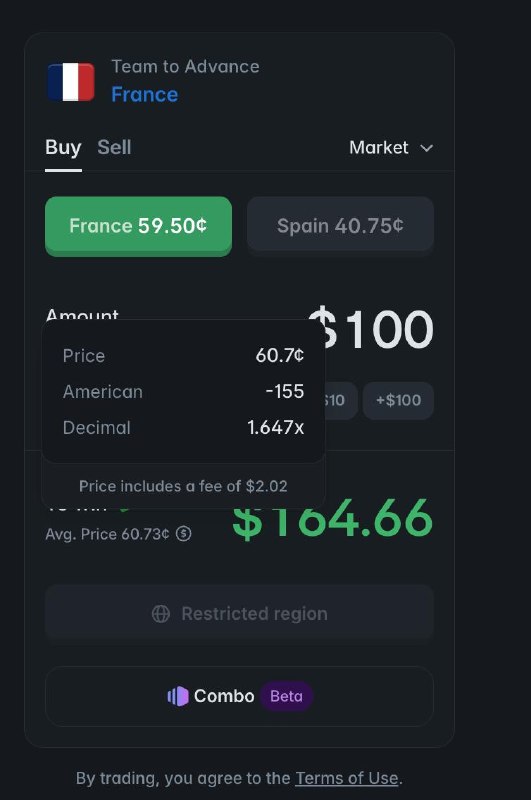Click the France flag icon
Viewport: 531px width, 800px height.
pyautogui.click(x=71, y=82)
